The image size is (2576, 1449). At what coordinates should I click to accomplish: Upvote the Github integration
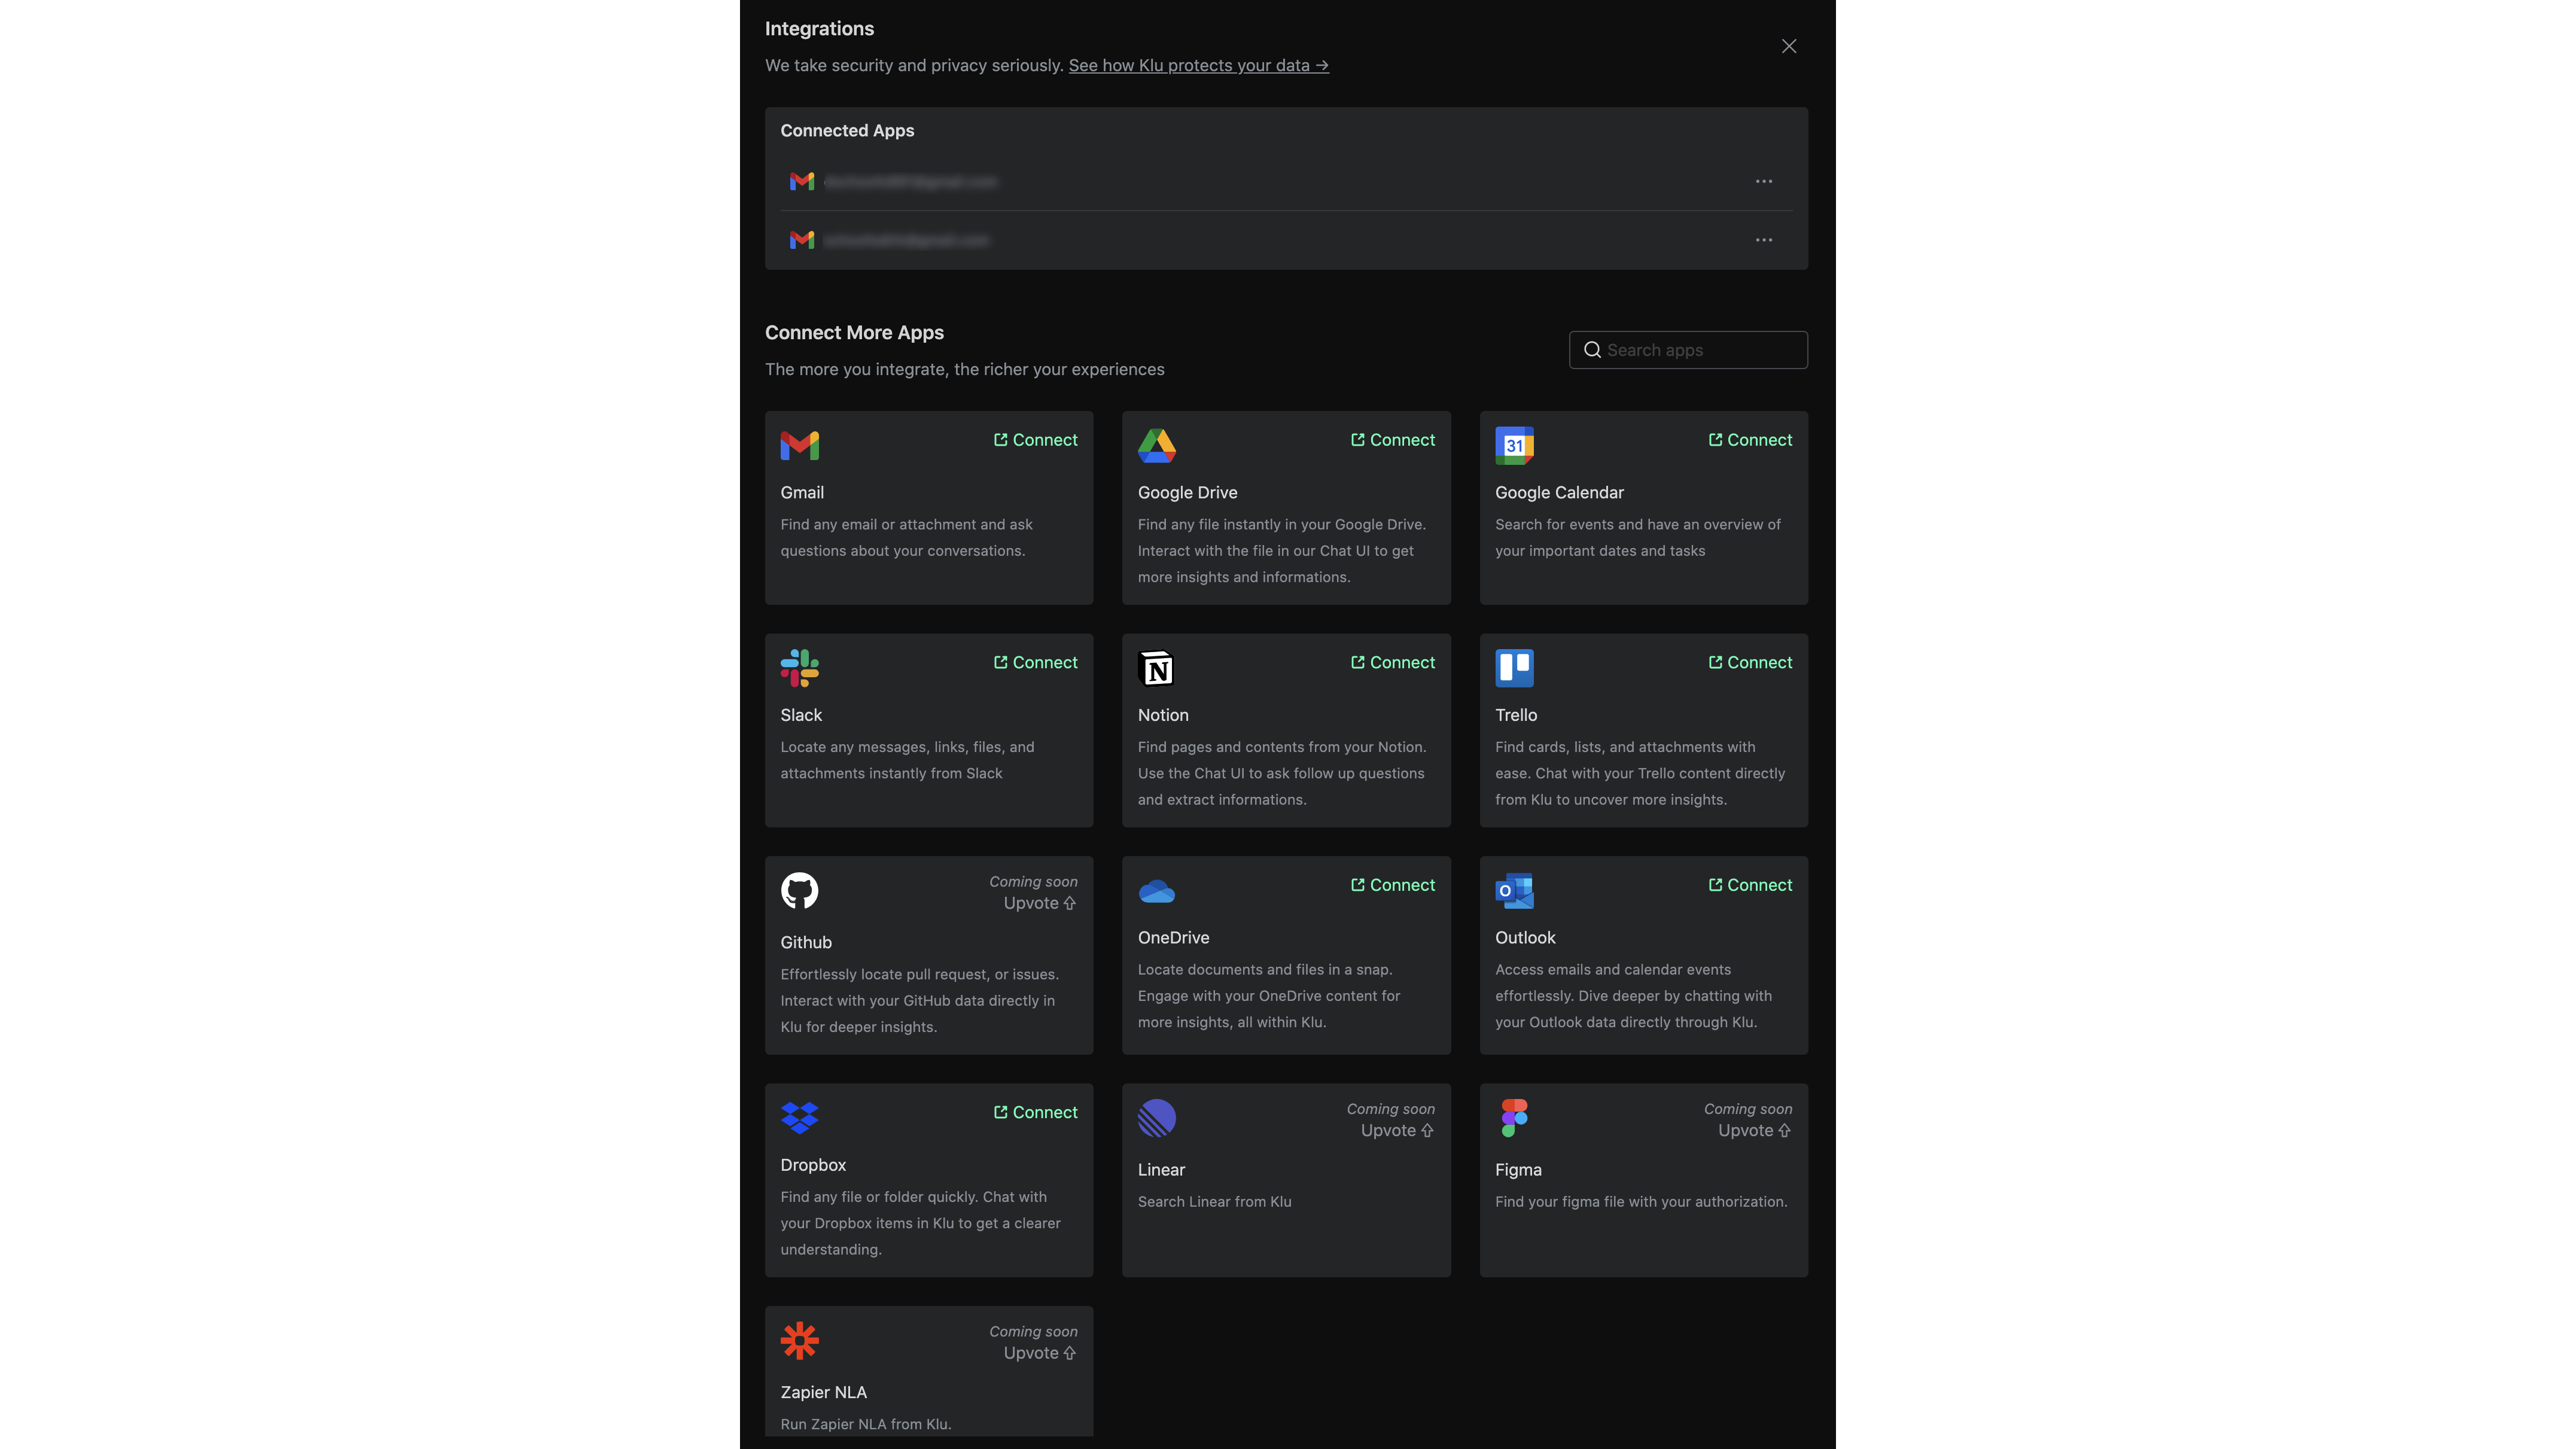pos(1039,903)
